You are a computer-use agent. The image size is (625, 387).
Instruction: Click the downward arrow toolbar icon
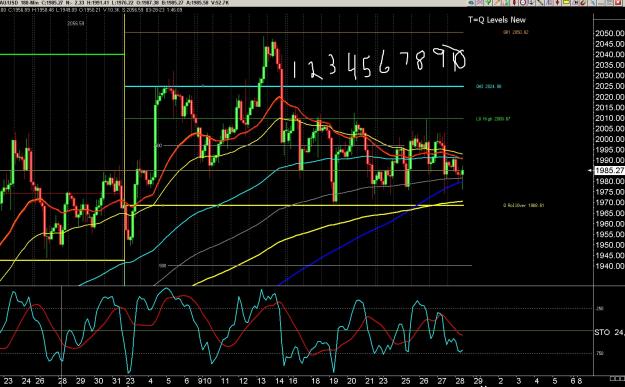click(531, 2)
